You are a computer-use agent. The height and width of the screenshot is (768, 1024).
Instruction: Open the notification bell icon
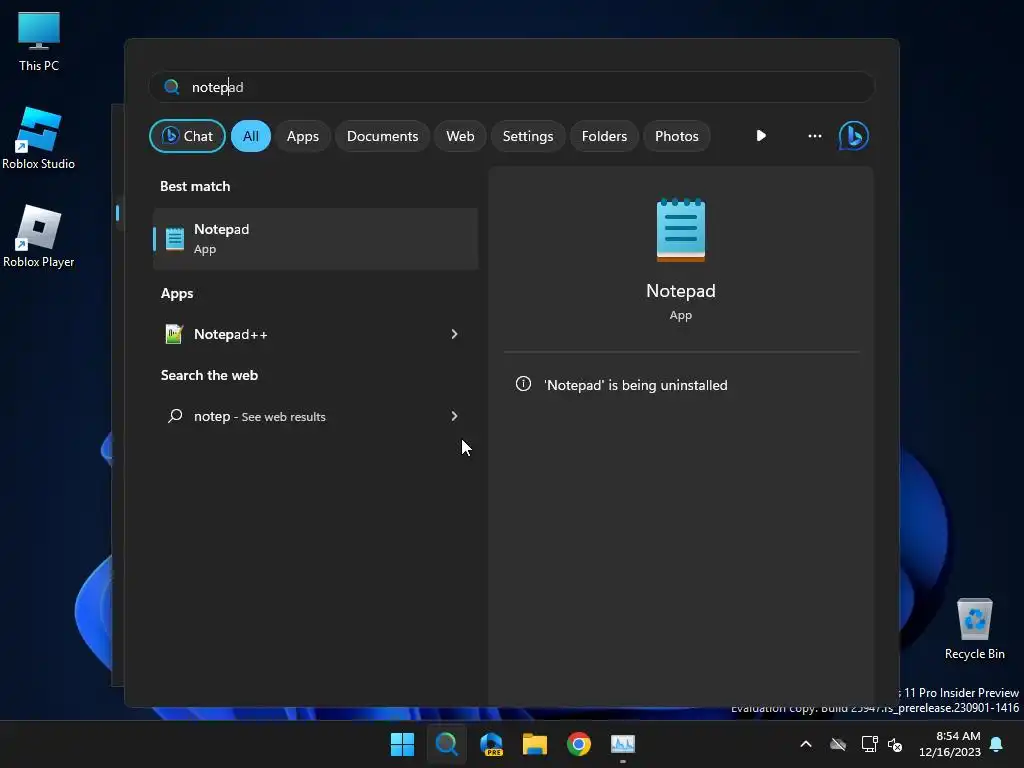(996, 744)
